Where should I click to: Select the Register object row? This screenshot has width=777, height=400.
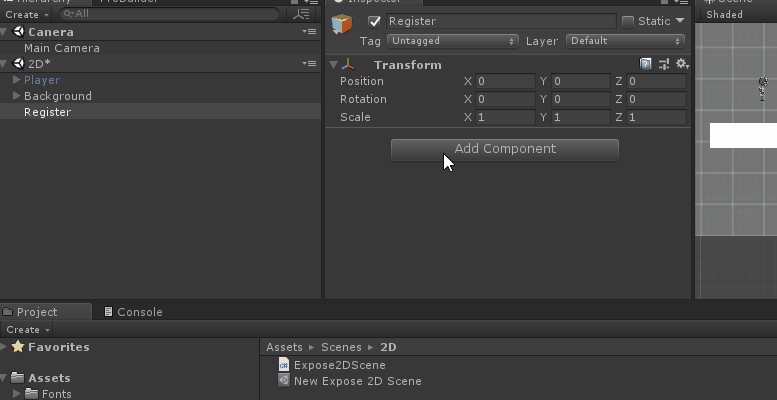pyautogui.click(x=161, y=112)
